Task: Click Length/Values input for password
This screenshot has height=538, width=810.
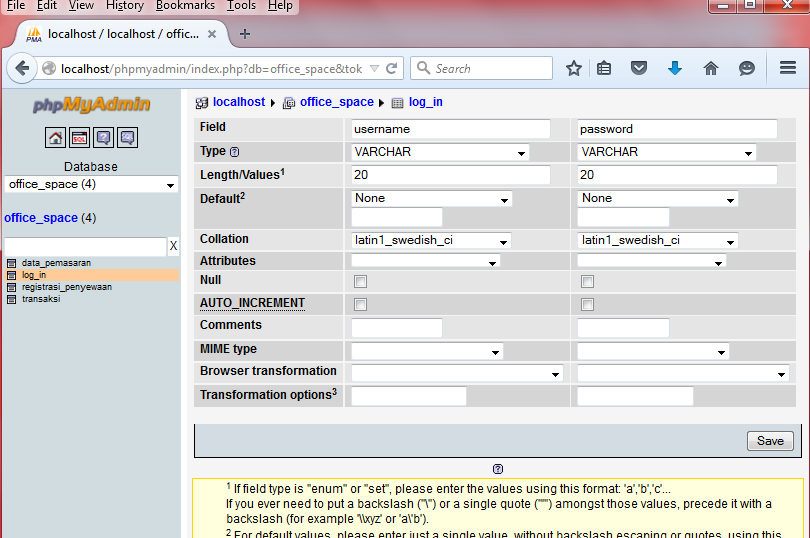Action: 677,175
